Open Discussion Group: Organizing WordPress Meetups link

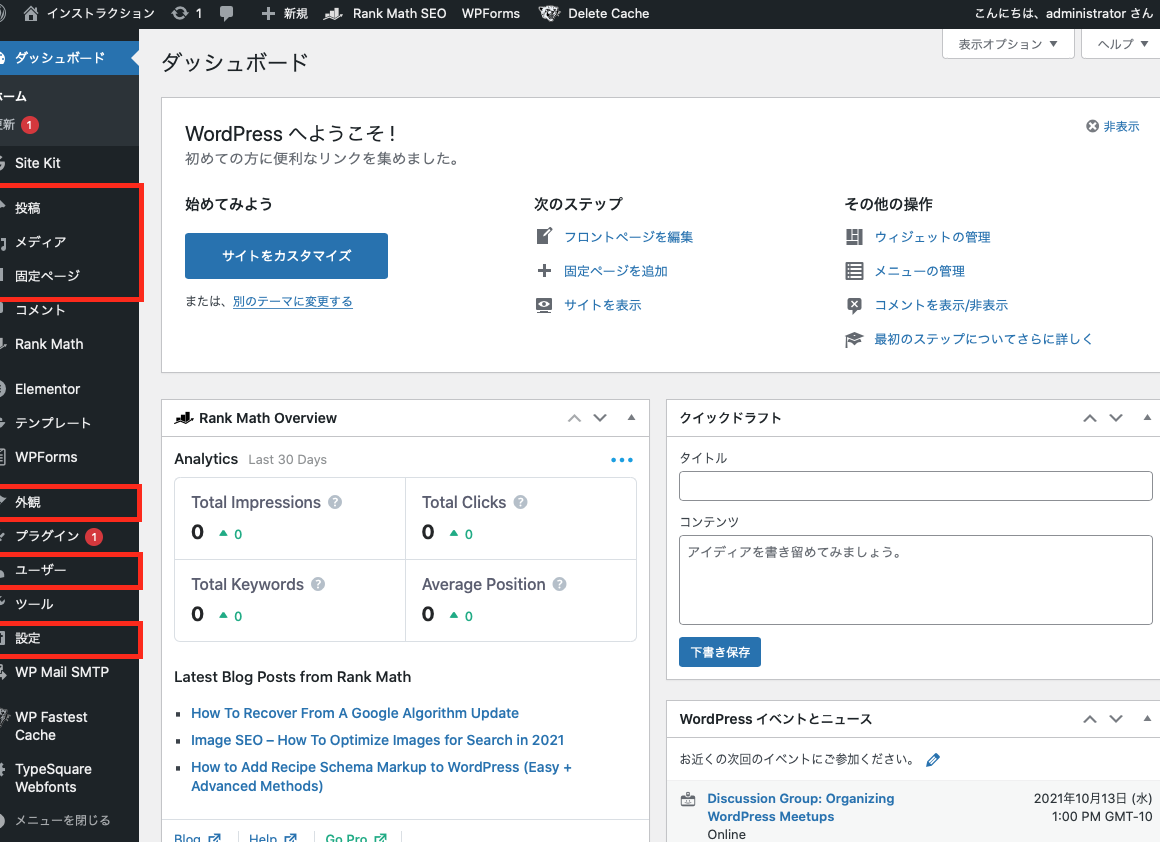(800, 807)
